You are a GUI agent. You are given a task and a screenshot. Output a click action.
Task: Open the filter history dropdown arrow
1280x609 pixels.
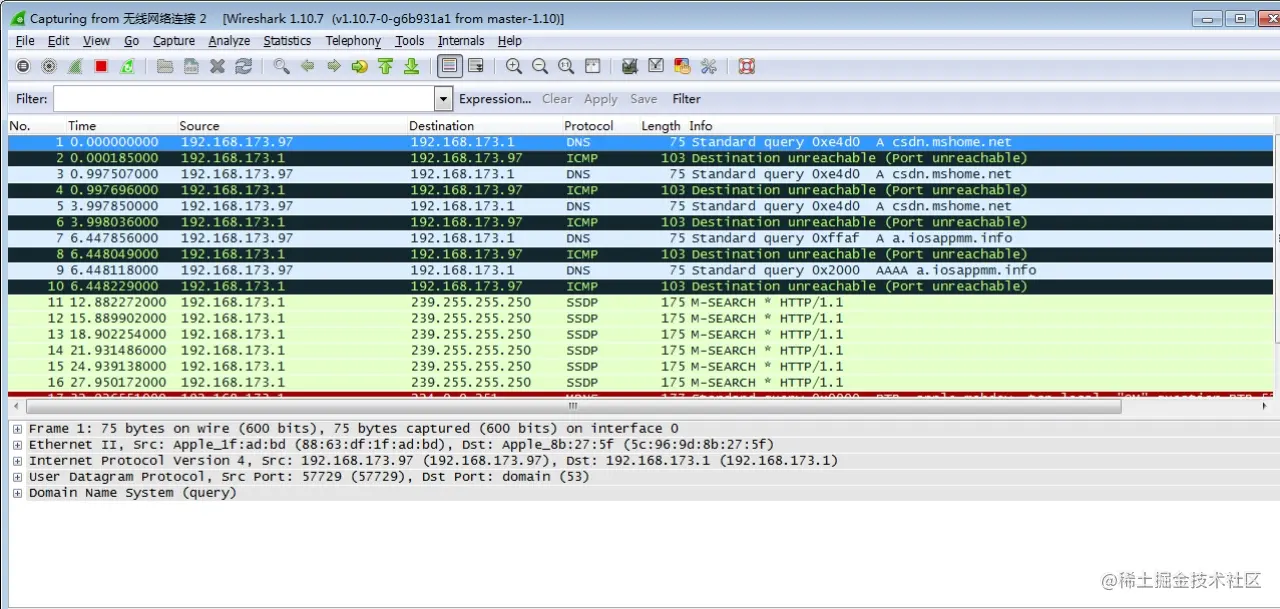(x=444, y=99)
